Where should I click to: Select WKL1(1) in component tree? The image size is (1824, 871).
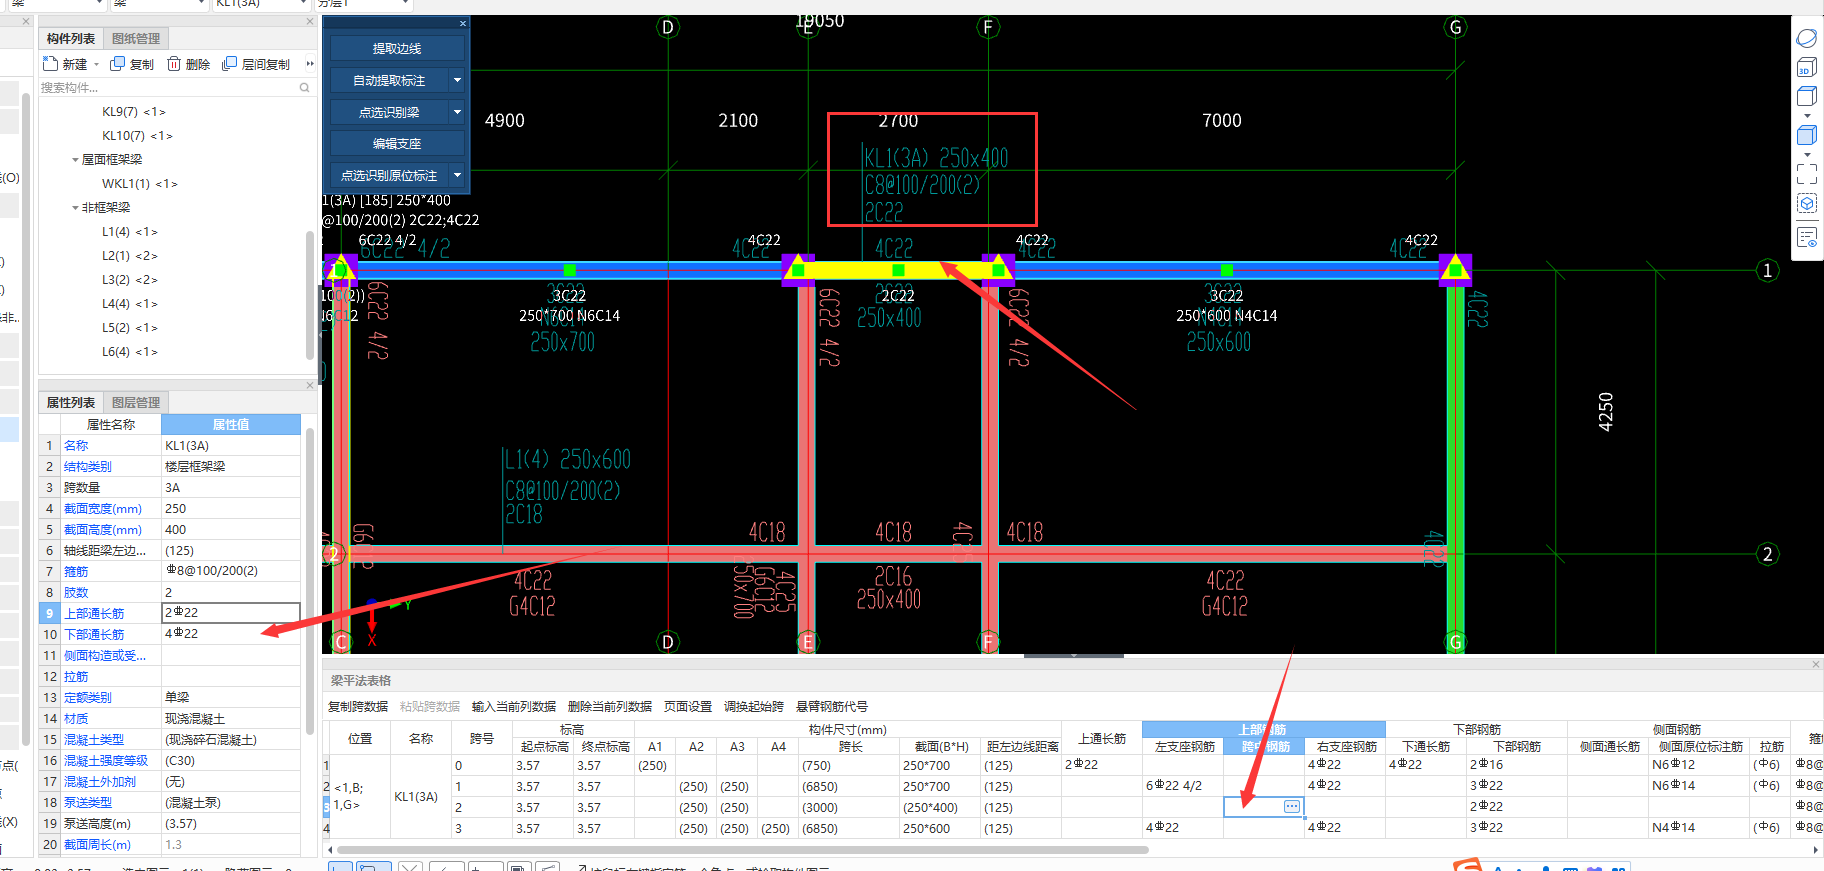tap(139, 184)
